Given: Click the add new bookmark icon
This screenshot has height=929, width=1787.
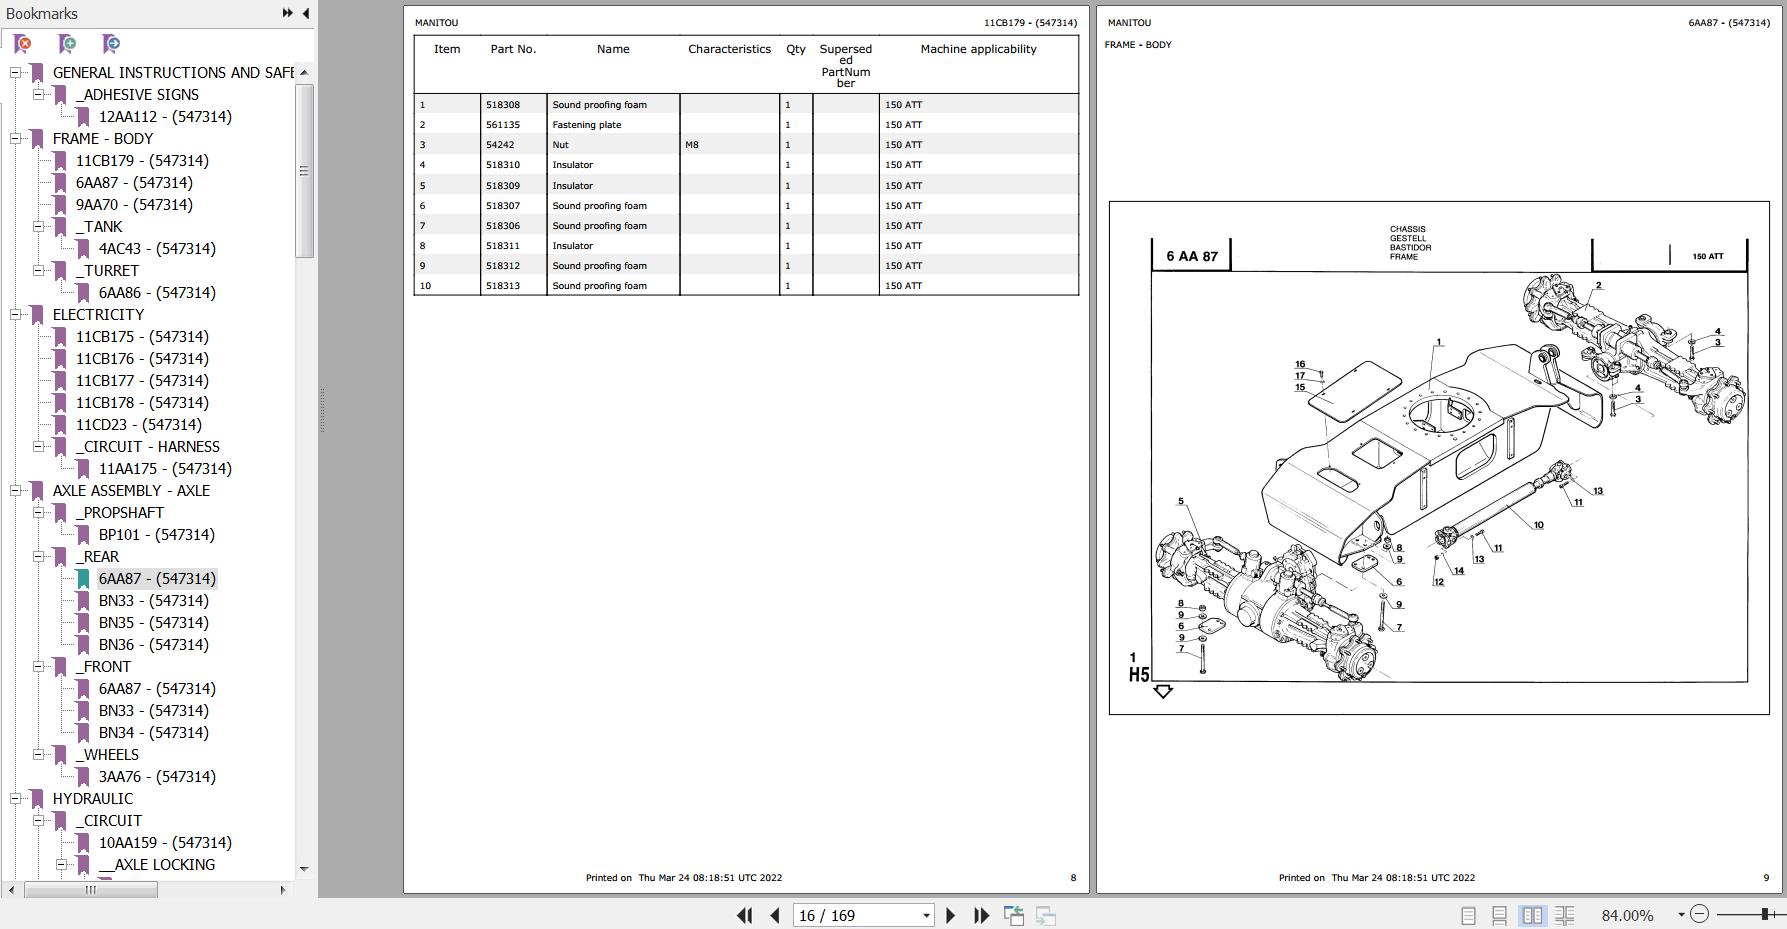Looking at the screenshot, I should [67, 44].
